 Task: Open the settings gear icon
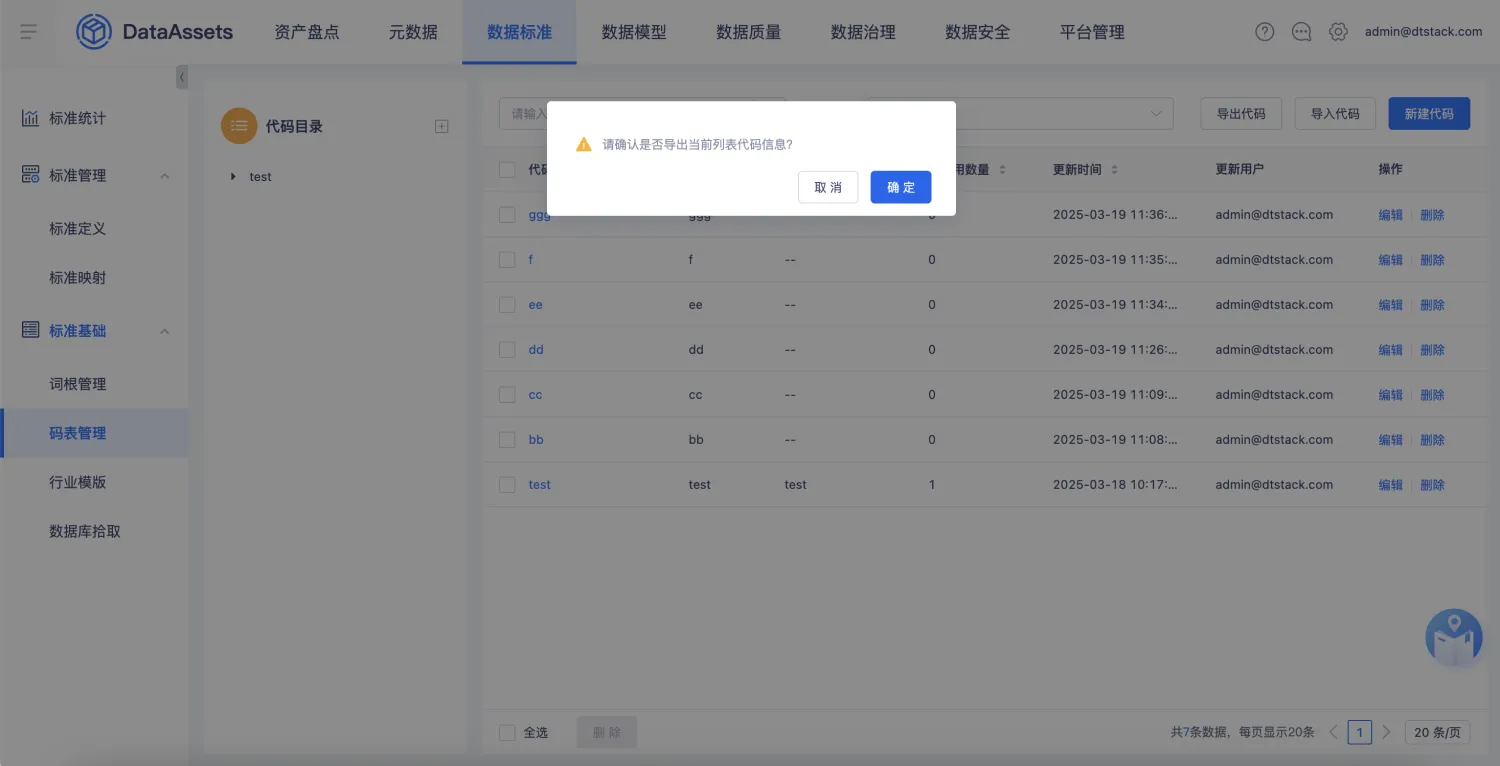tap(1338, 32)
